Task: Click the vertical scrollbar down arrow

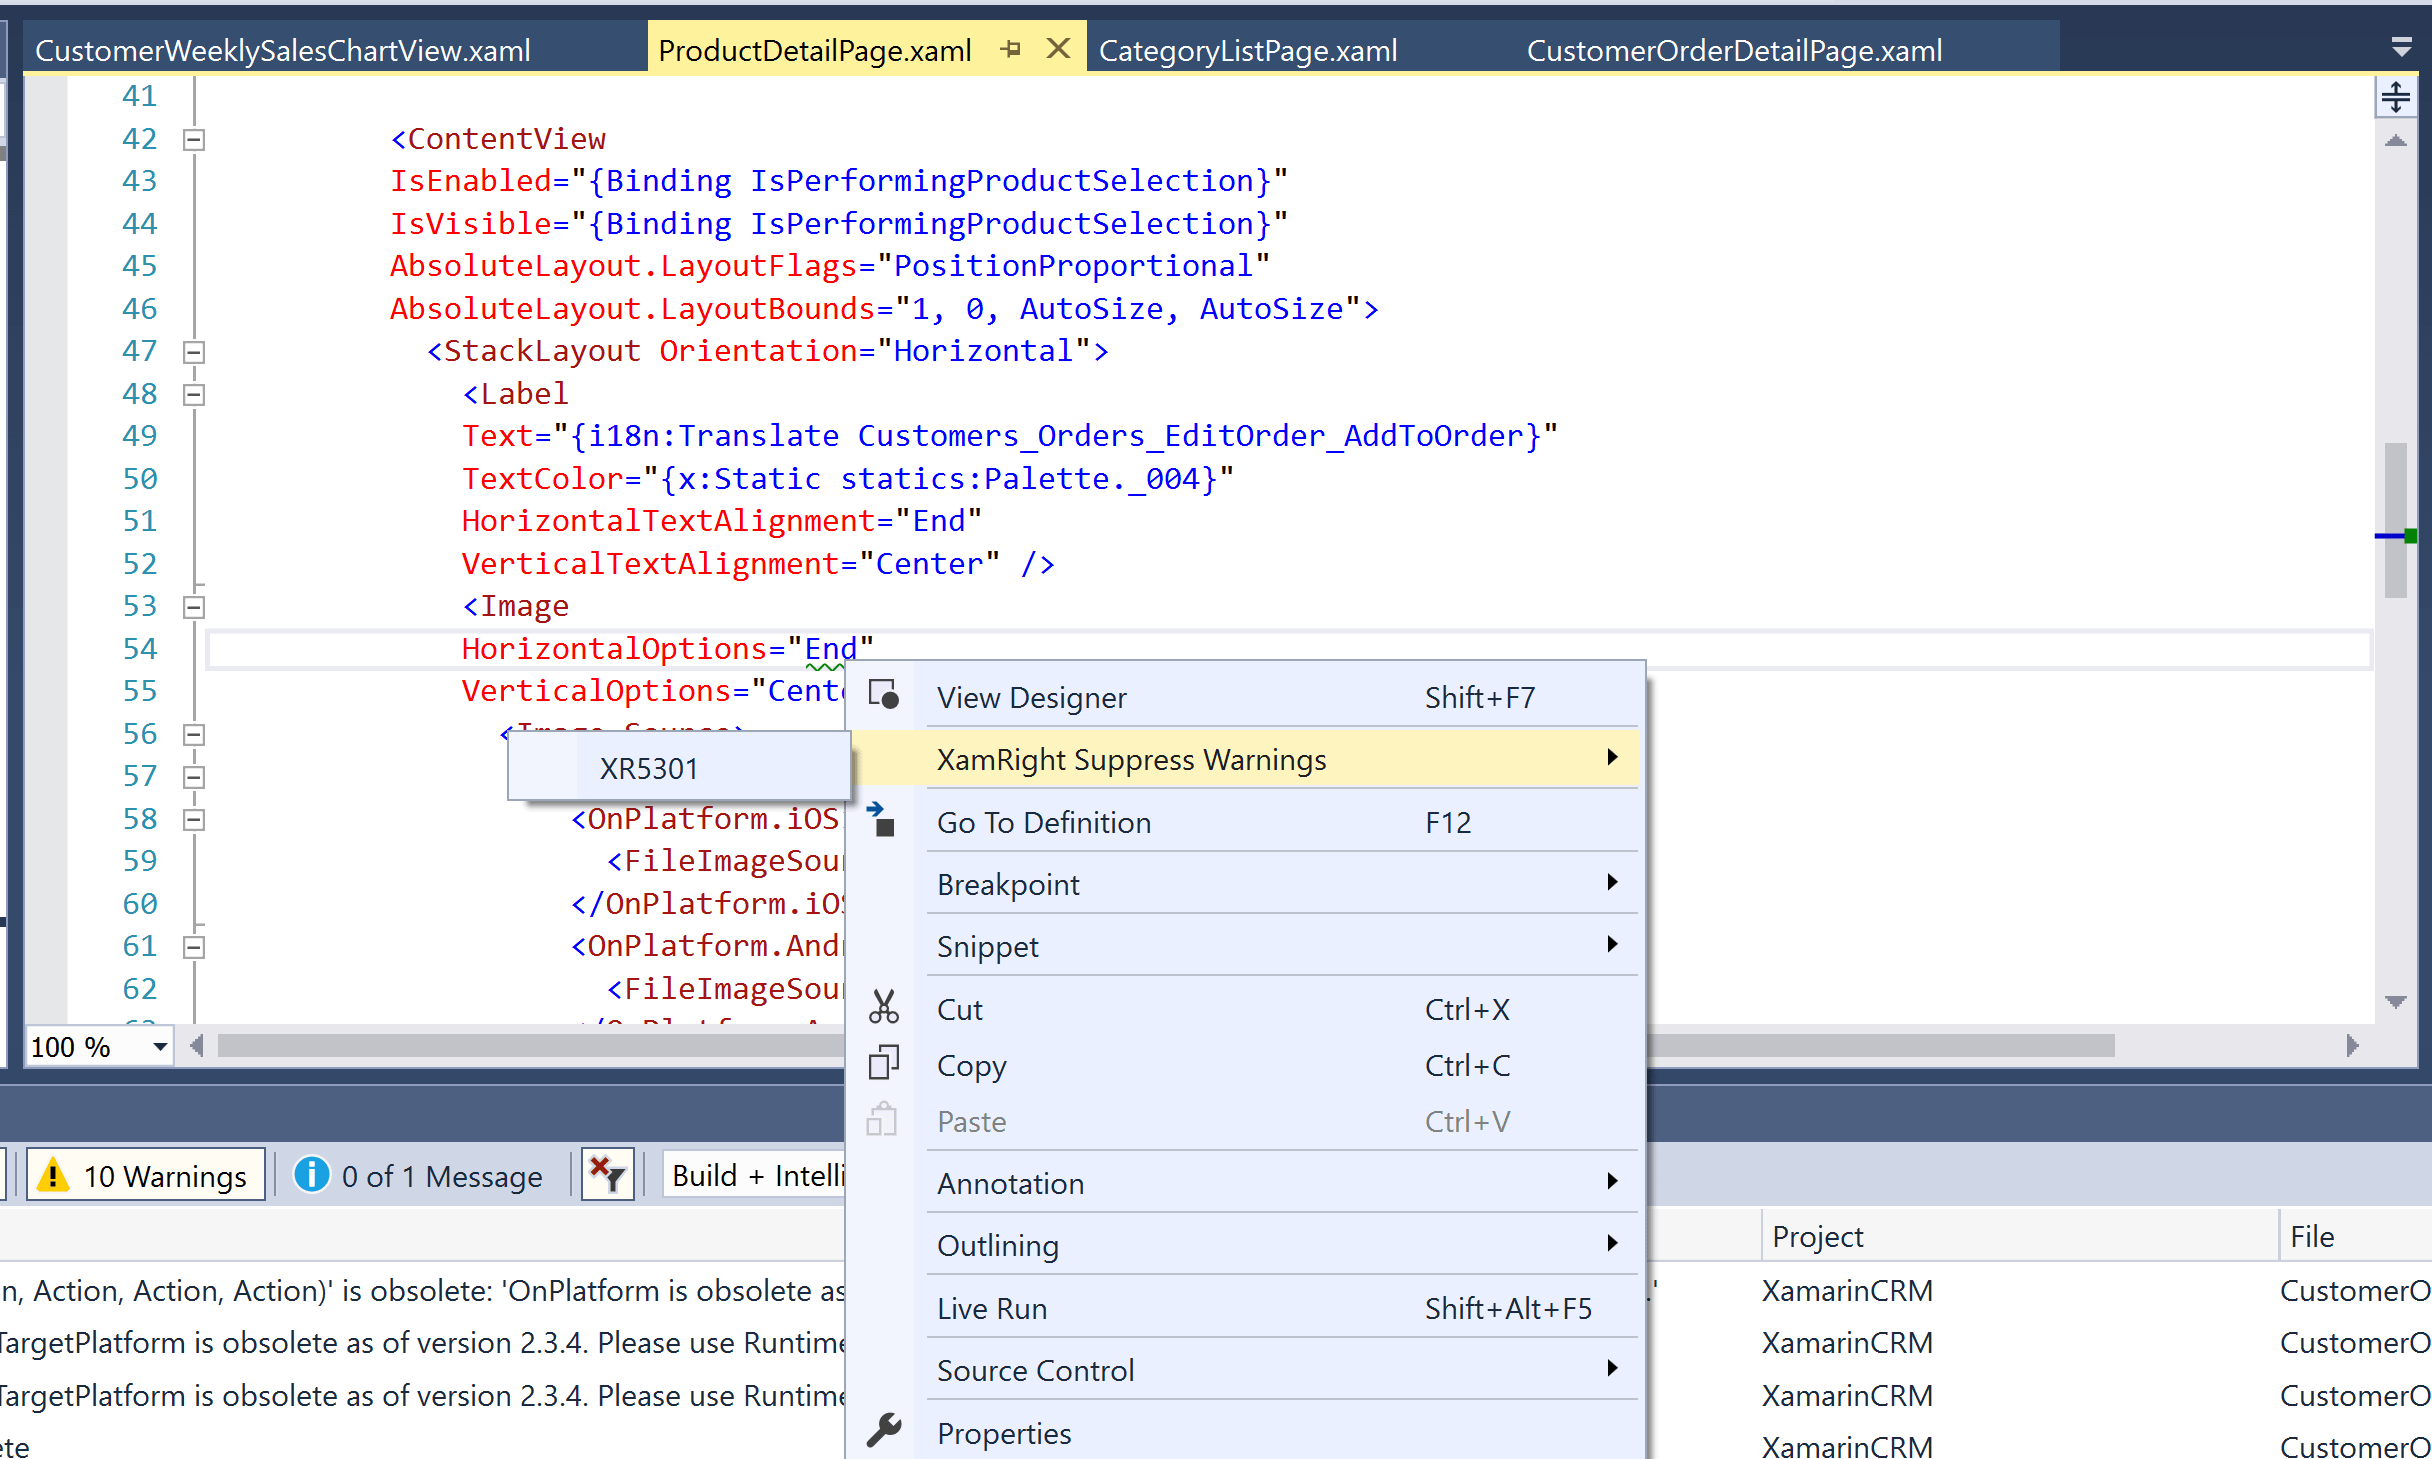Action: (x=2395, y=1002)
